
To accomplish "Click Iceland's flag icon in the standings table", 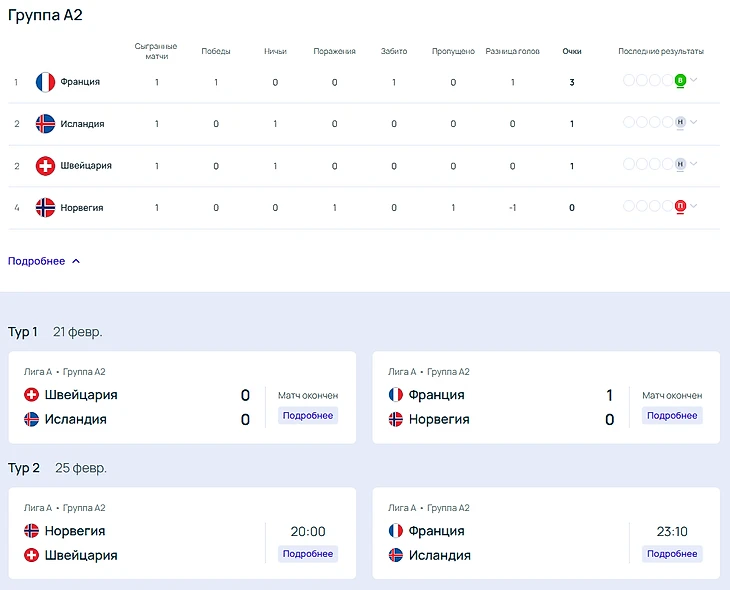I will pyautogui.click(x=45, y=124).
